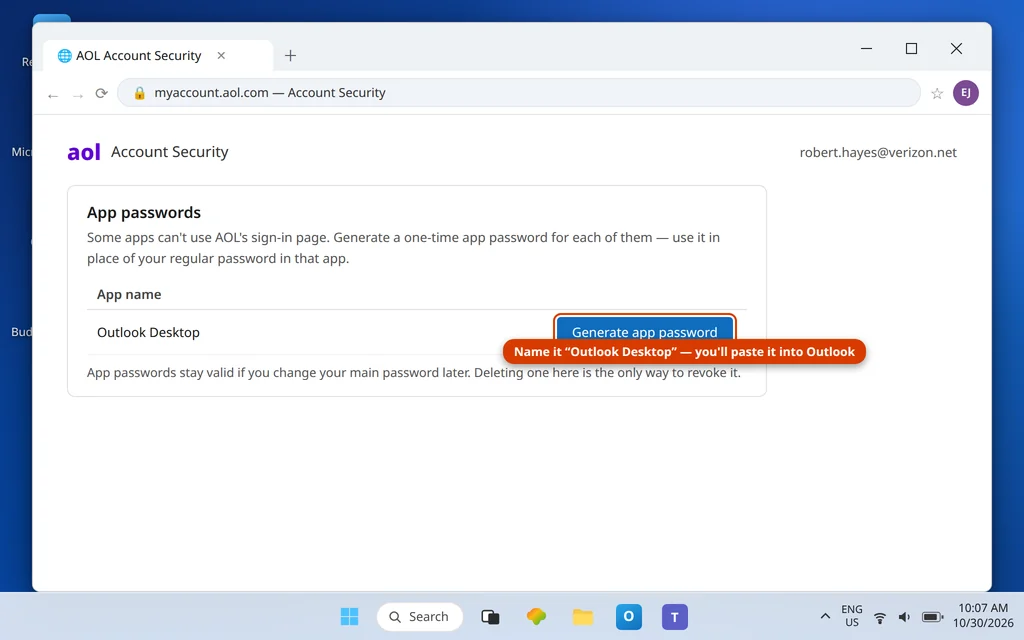Screen dimensions: 1024x640
Task: Show hidden system tray icons
Action: click(x=825, y=616)
